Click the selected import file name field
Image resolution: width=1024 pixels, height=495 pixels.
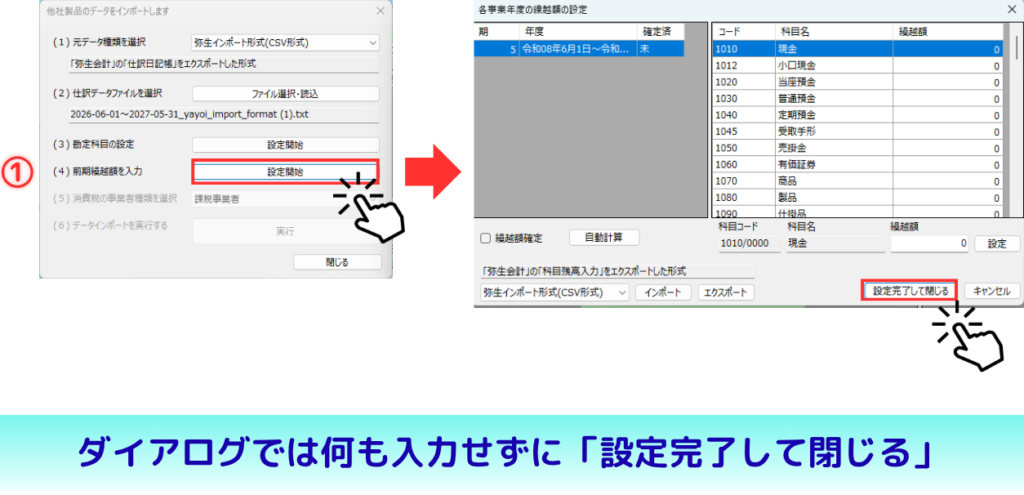223,115
